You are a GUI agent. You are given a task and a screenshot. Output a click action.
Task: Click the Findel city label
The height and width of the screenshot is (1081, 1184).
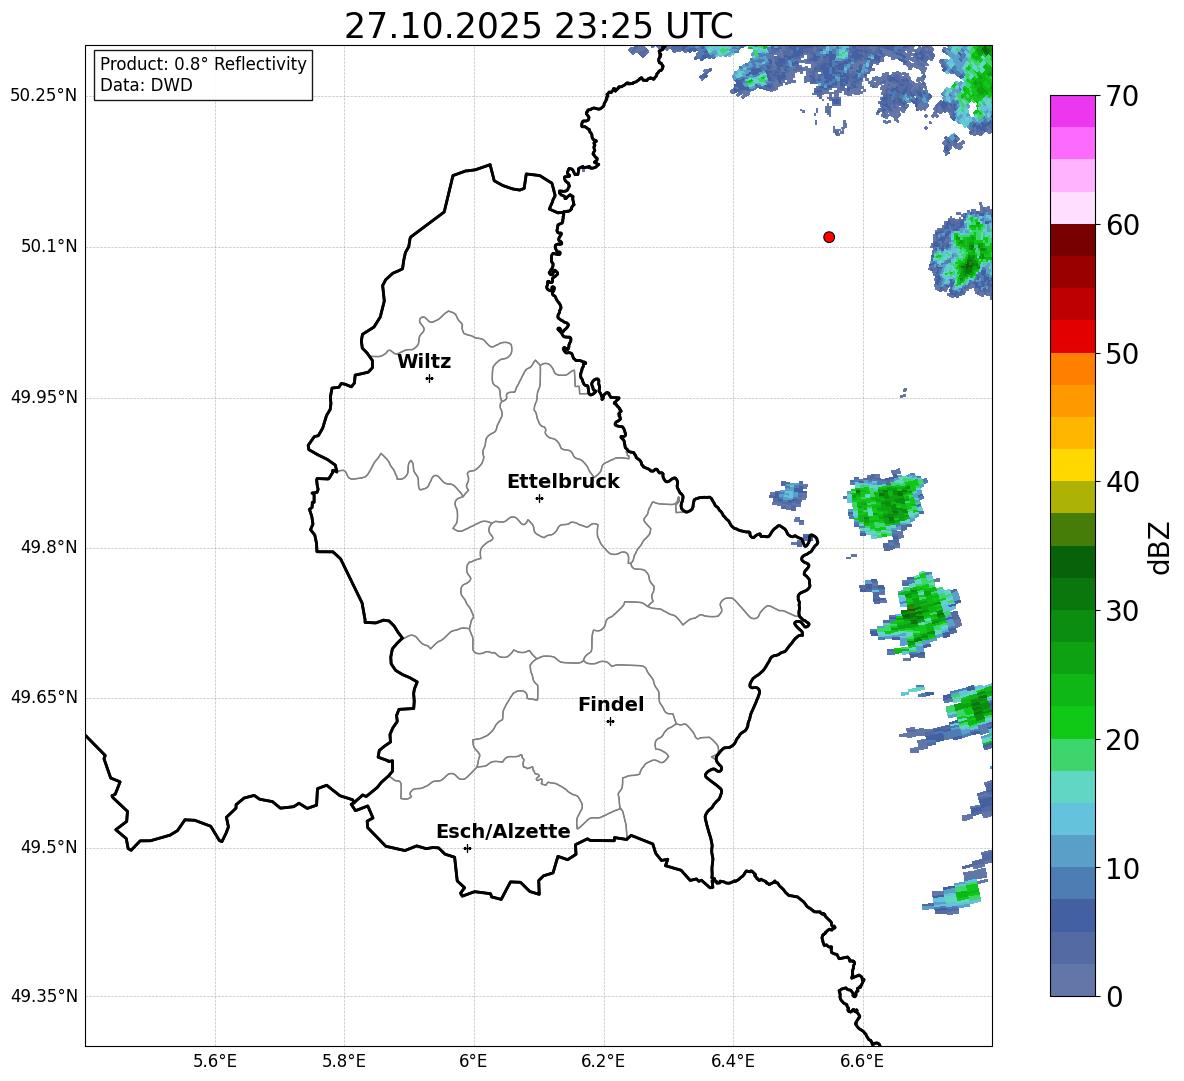[611, 704]
